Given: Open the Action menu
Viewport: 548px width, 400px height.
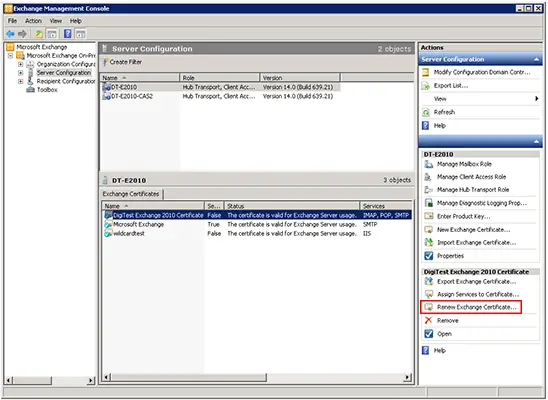Looking at the screenshot, I should pos(33,21).
